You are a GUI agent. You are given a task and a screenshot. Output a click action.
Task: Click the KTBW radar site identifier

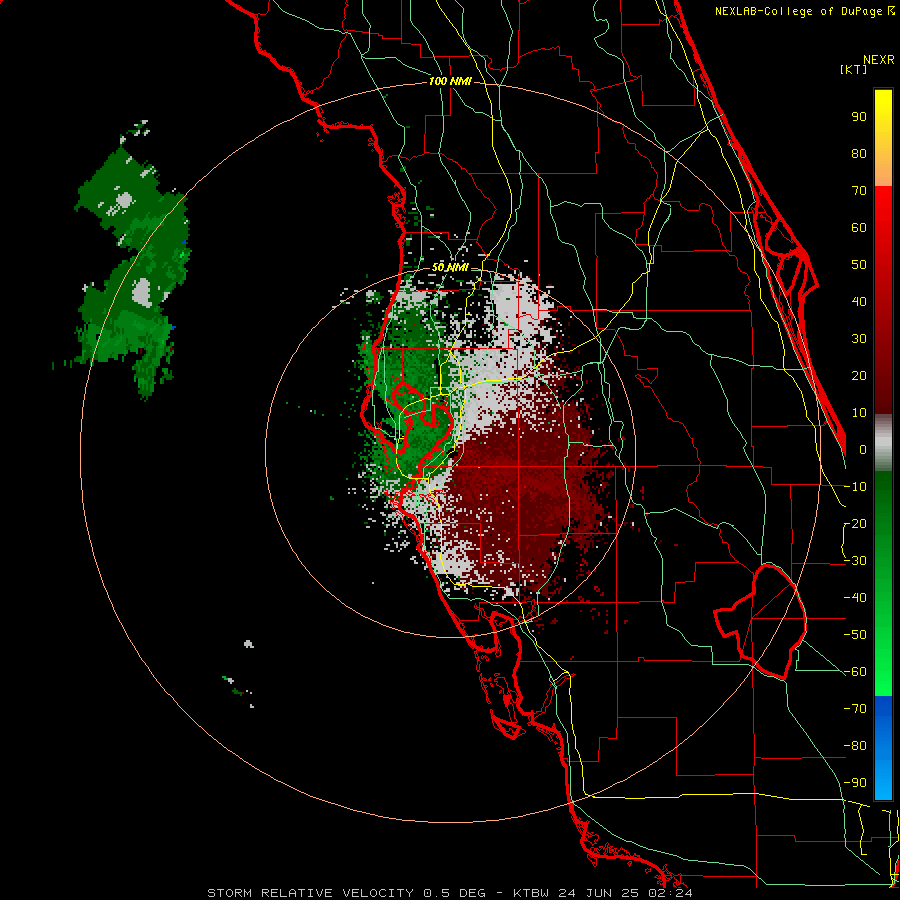click(x=532, y=893)
